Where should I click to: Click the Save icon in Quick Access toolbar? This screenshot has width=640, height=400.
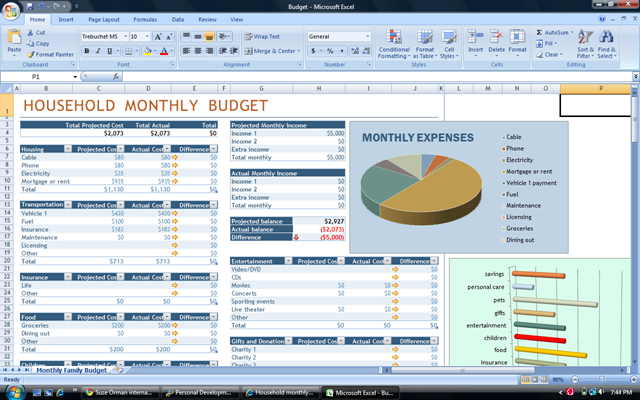pyautogui.click(x=29, y=6)
